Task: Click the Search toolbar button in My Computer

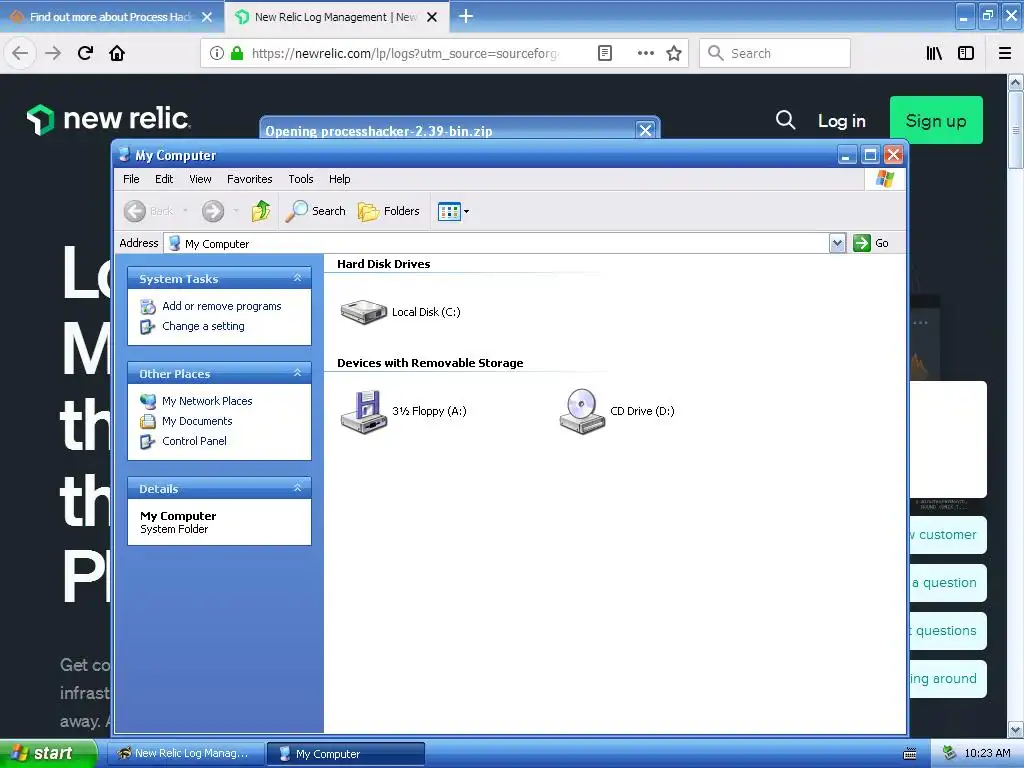Action: coord(315,211)
